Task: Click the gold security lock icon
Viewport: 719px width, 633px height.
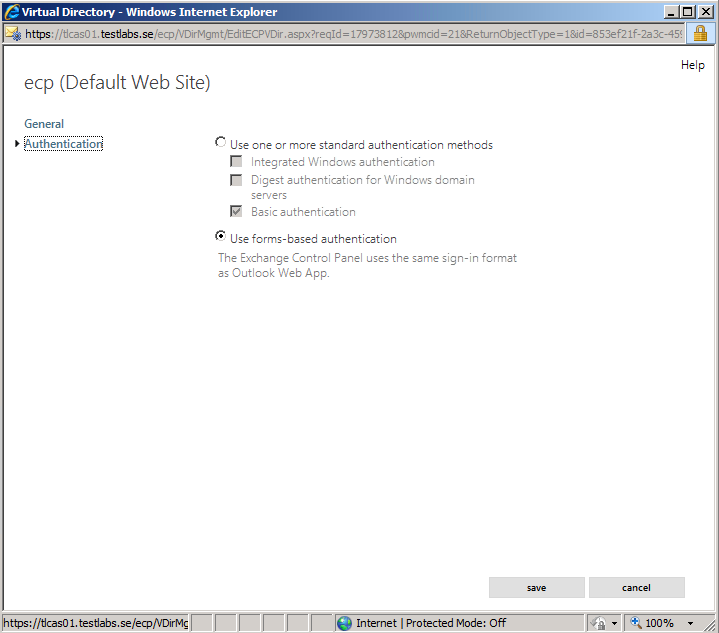Action: 700,33
